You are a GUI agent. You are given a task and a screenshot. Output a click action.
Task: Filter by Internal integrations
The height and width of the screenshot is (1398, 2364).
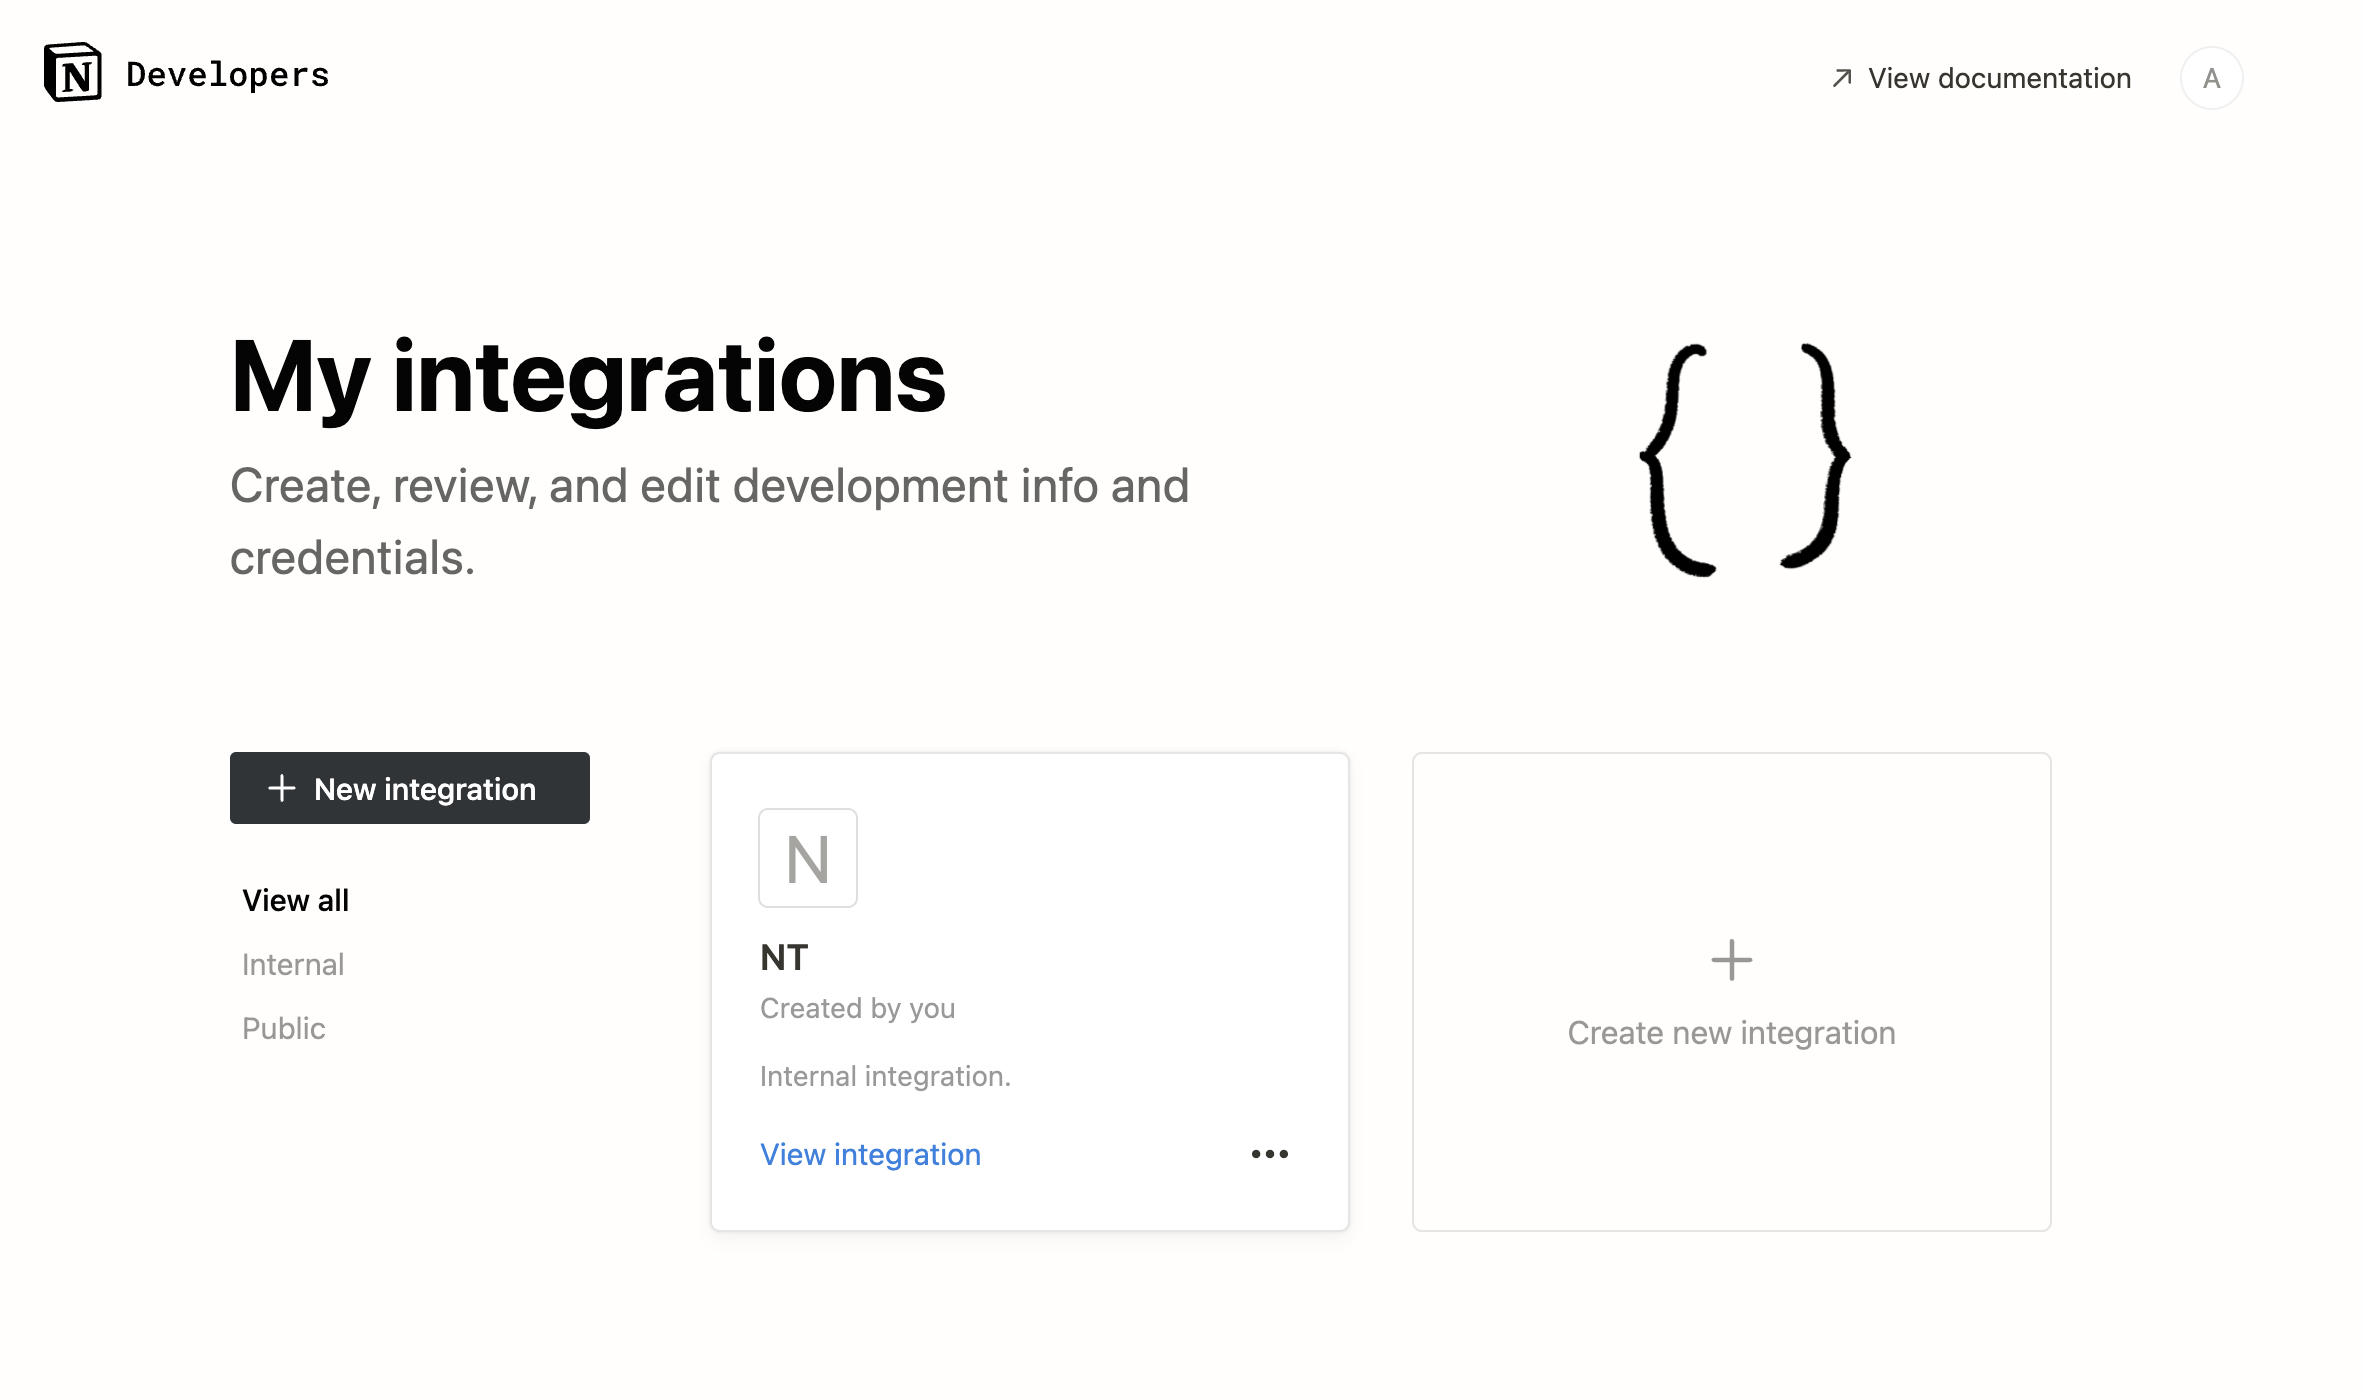pos(293,964)
